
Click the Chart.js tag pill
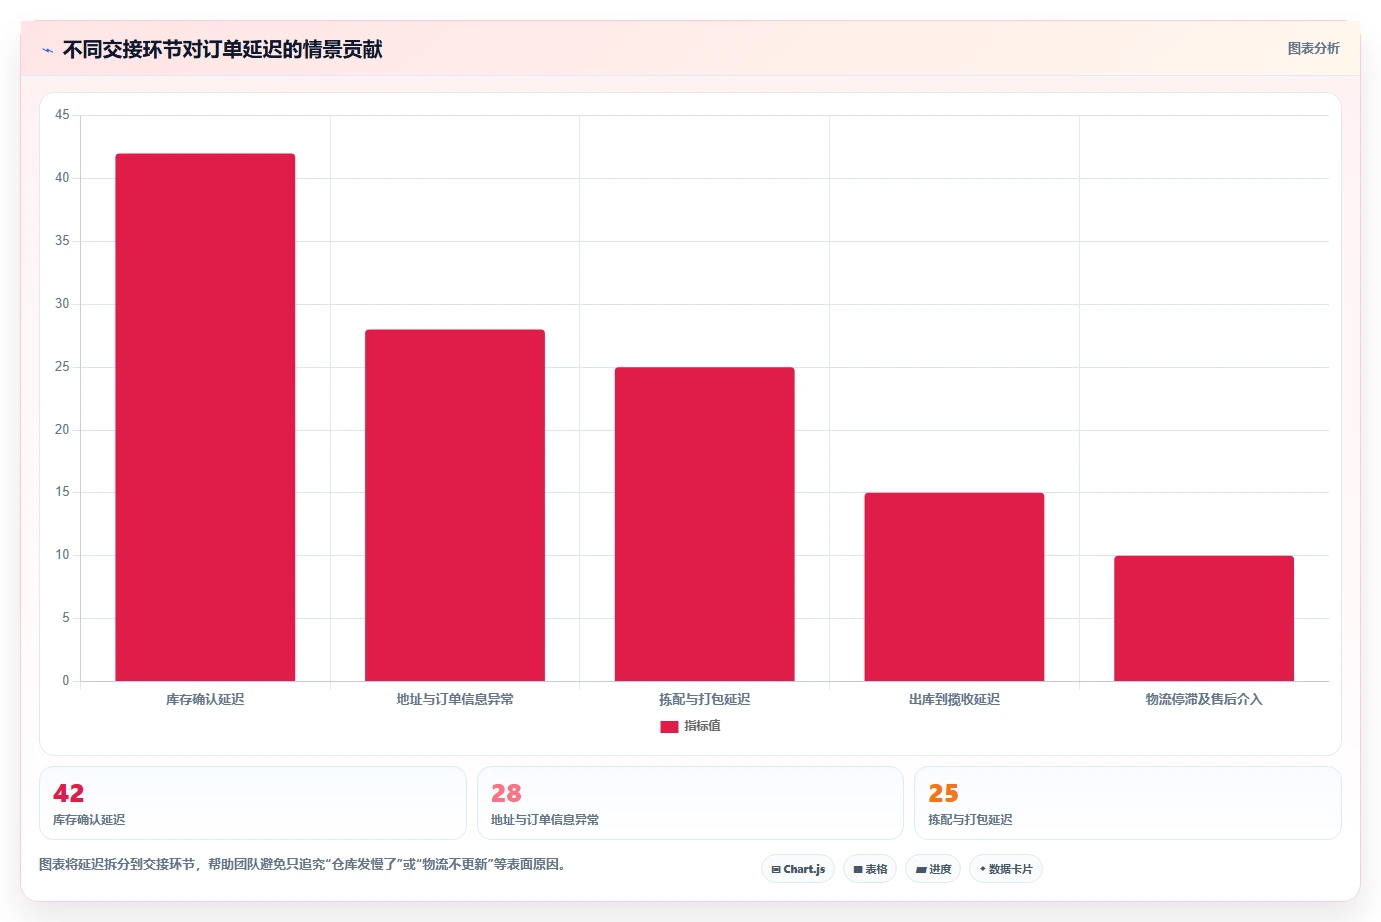(798, 869)
